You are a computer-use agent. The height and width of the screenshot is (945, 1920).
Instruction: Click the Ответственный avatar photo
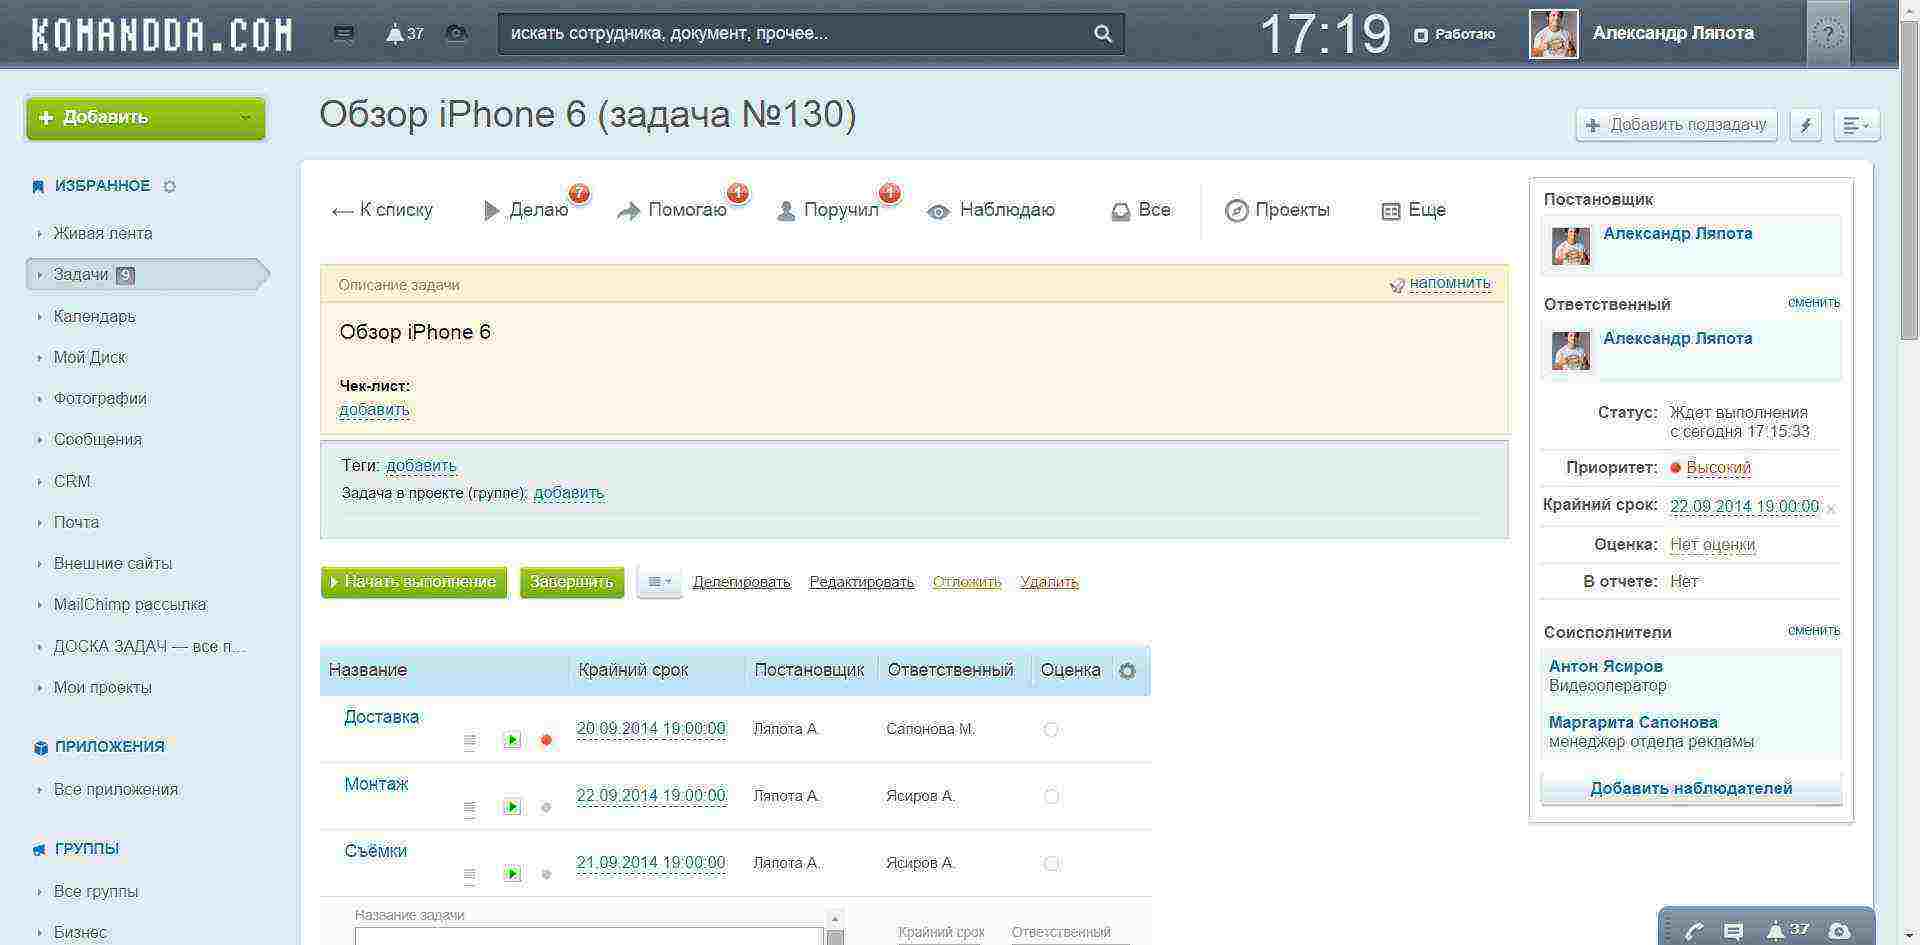[1571, 351]
